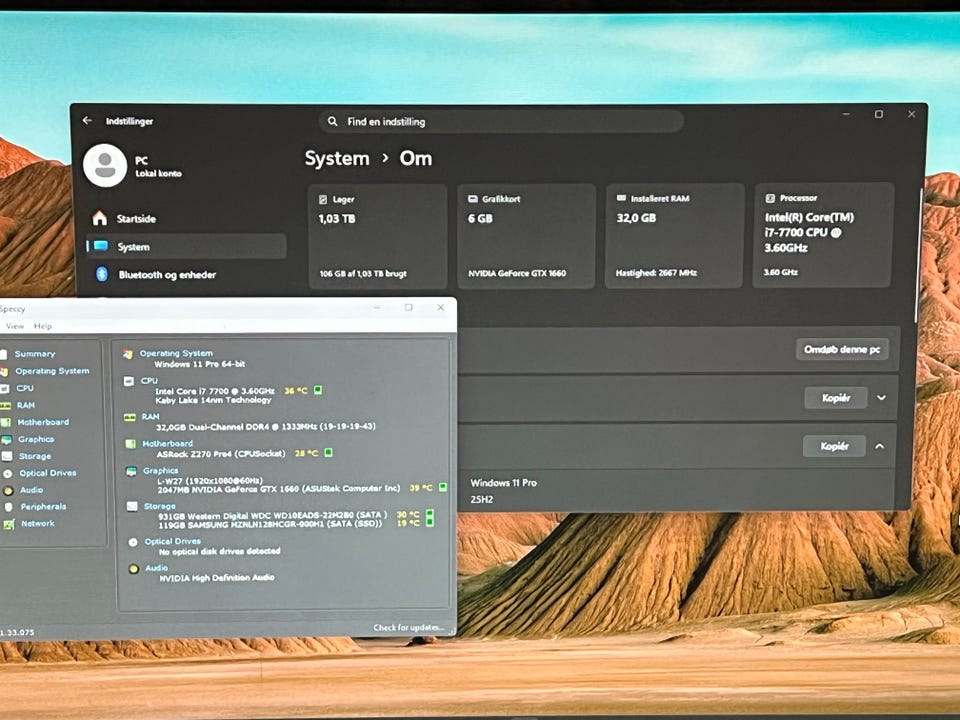
Task: Click the Optical Drives disc icon in summary
Action: 133,542
